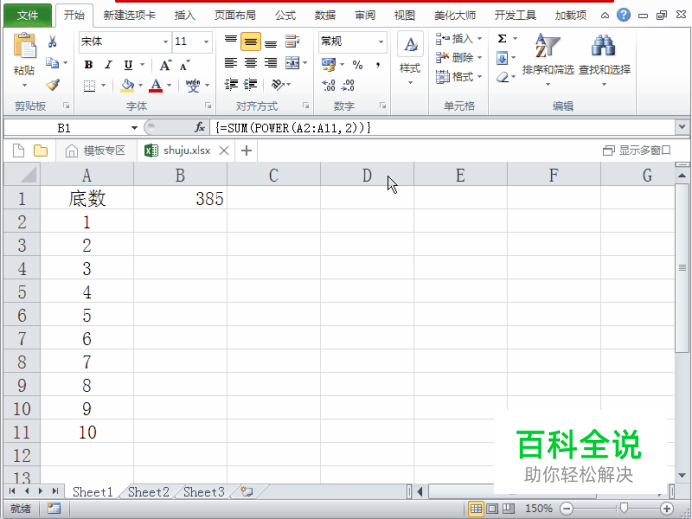Toggle Underline formatting
This screenshot has height=519, width=692.
pos(128,65)
